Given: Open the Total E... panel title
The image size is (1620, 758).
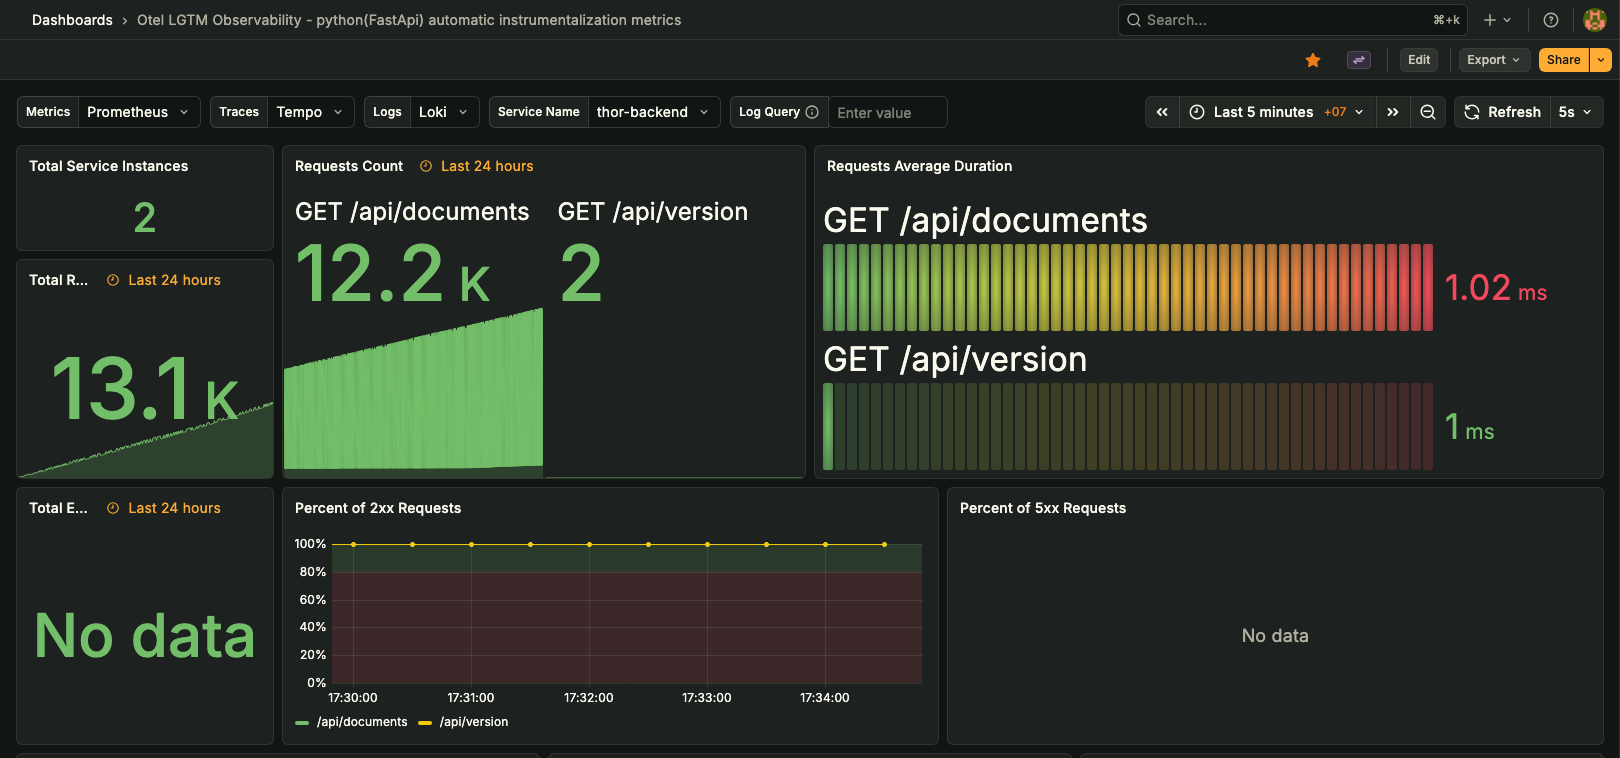Looking at the screenshot, I should [58, 508].
